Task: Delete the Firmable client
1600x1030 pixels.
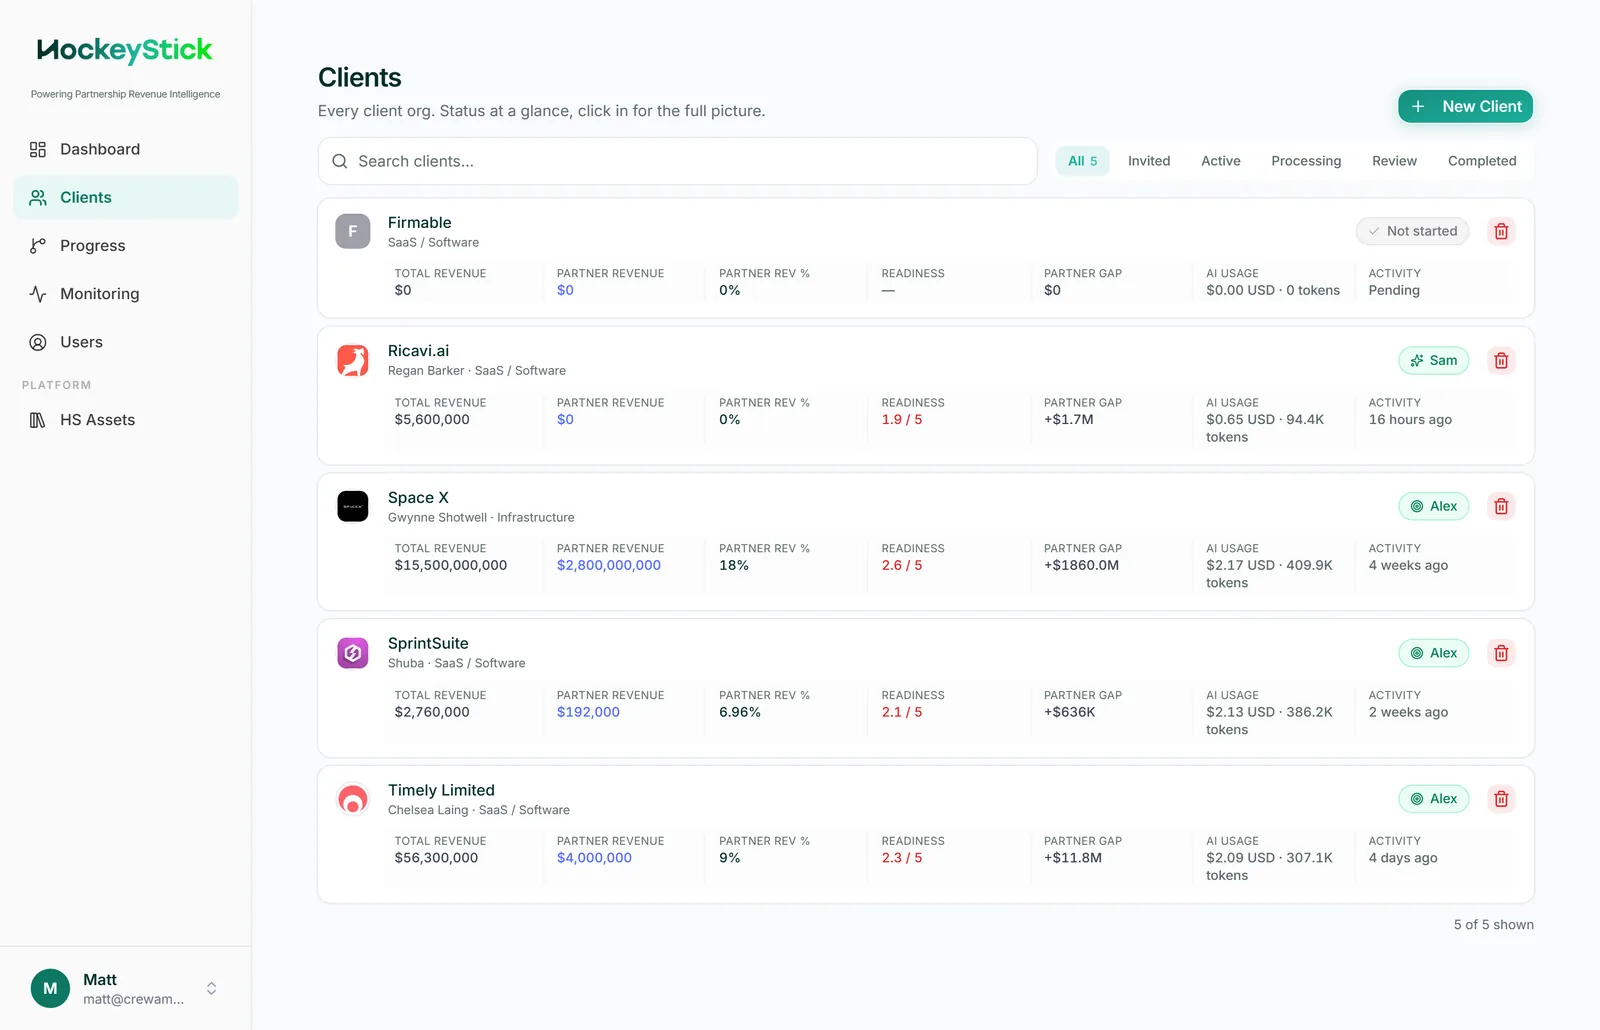Action: pos(1501,231)
